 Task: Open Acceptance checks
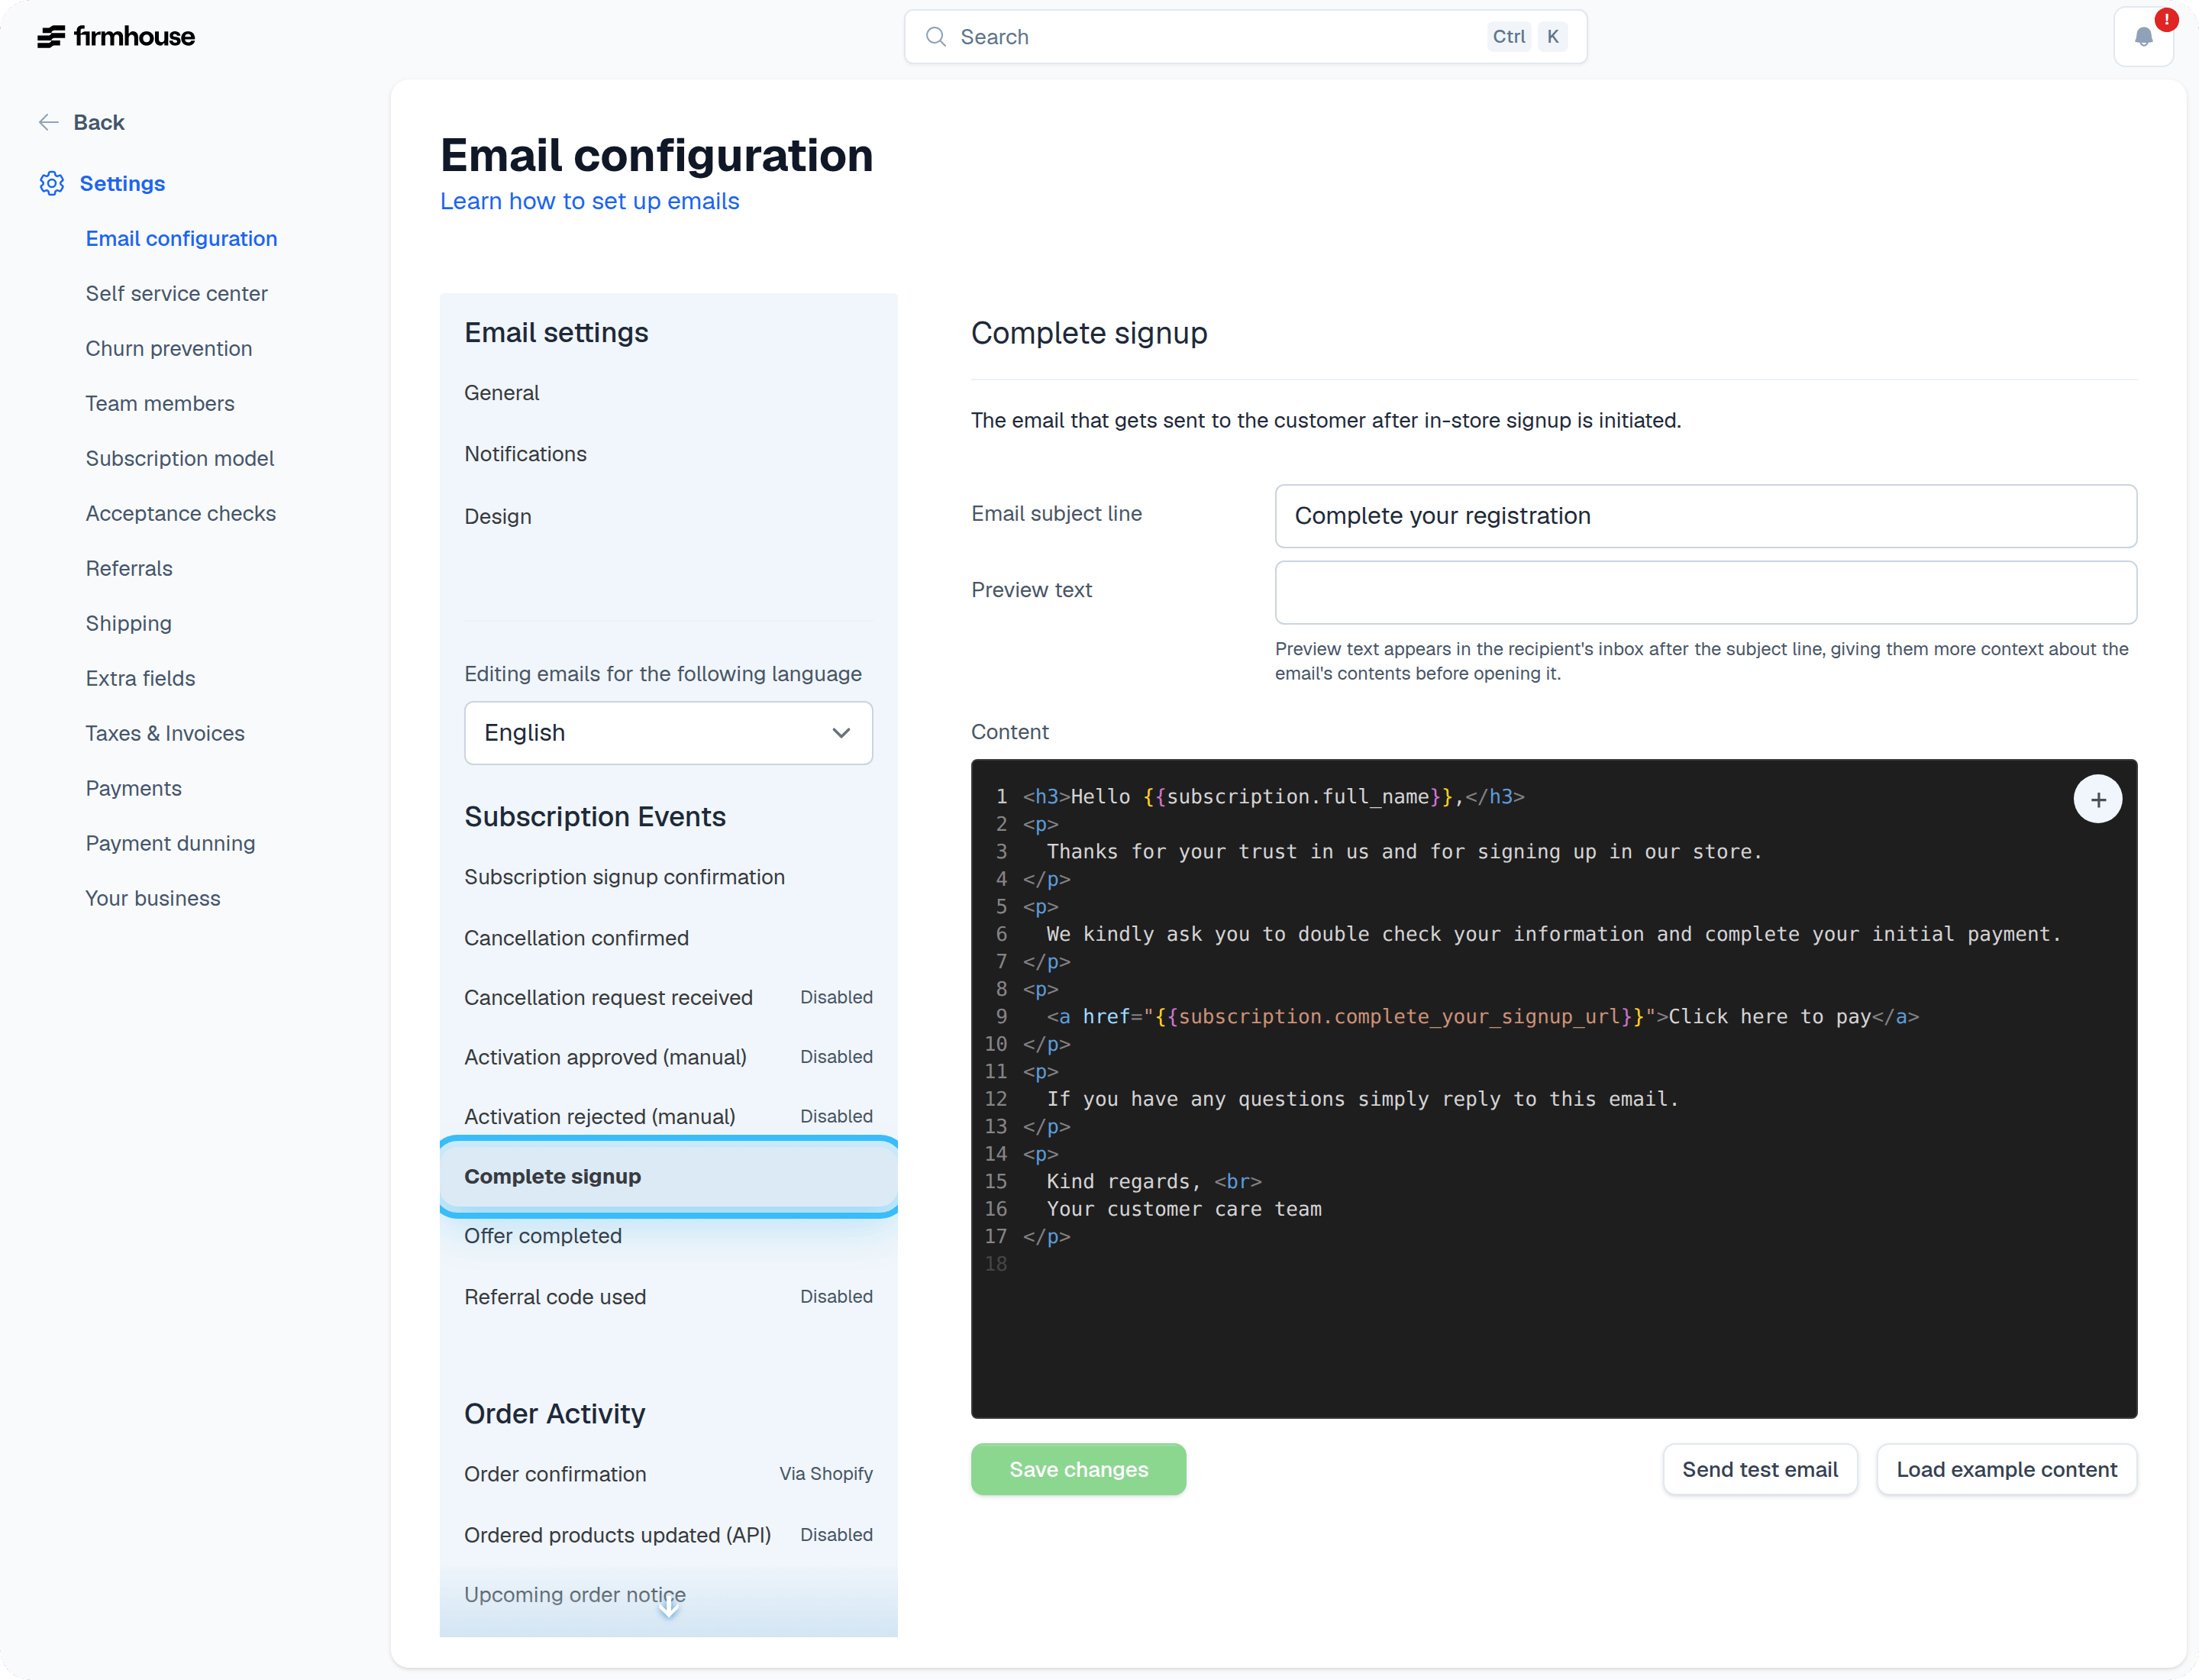pos(180,513)
